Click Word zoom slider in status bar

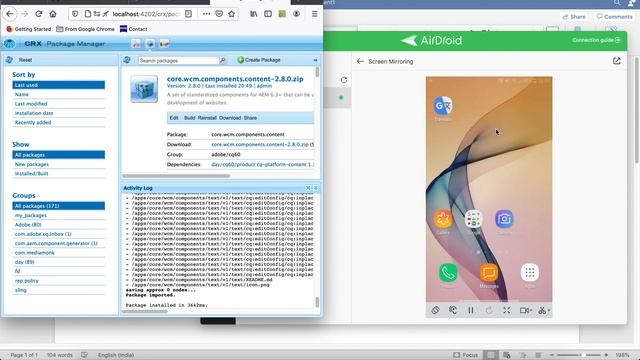pyautogui.click(x=579, y=355)
